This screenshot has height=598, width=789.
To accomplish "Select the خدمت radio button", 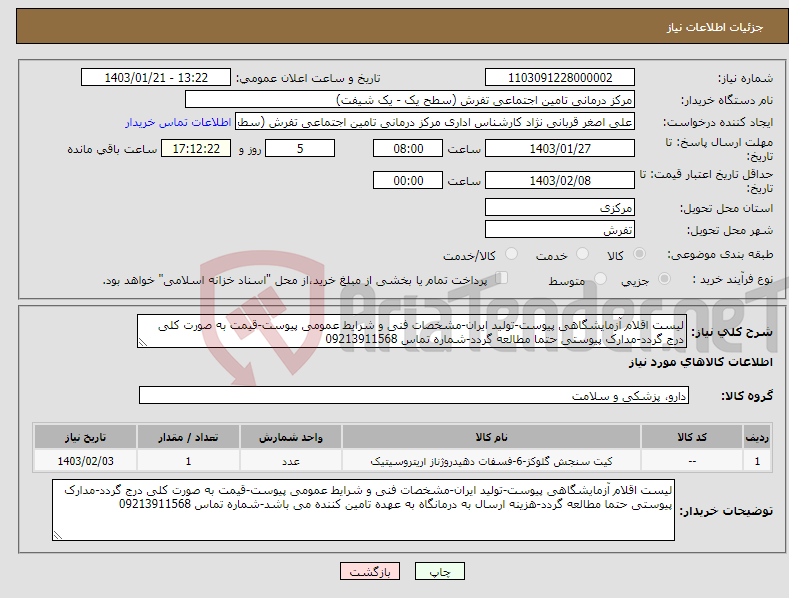I will (582, 254).
